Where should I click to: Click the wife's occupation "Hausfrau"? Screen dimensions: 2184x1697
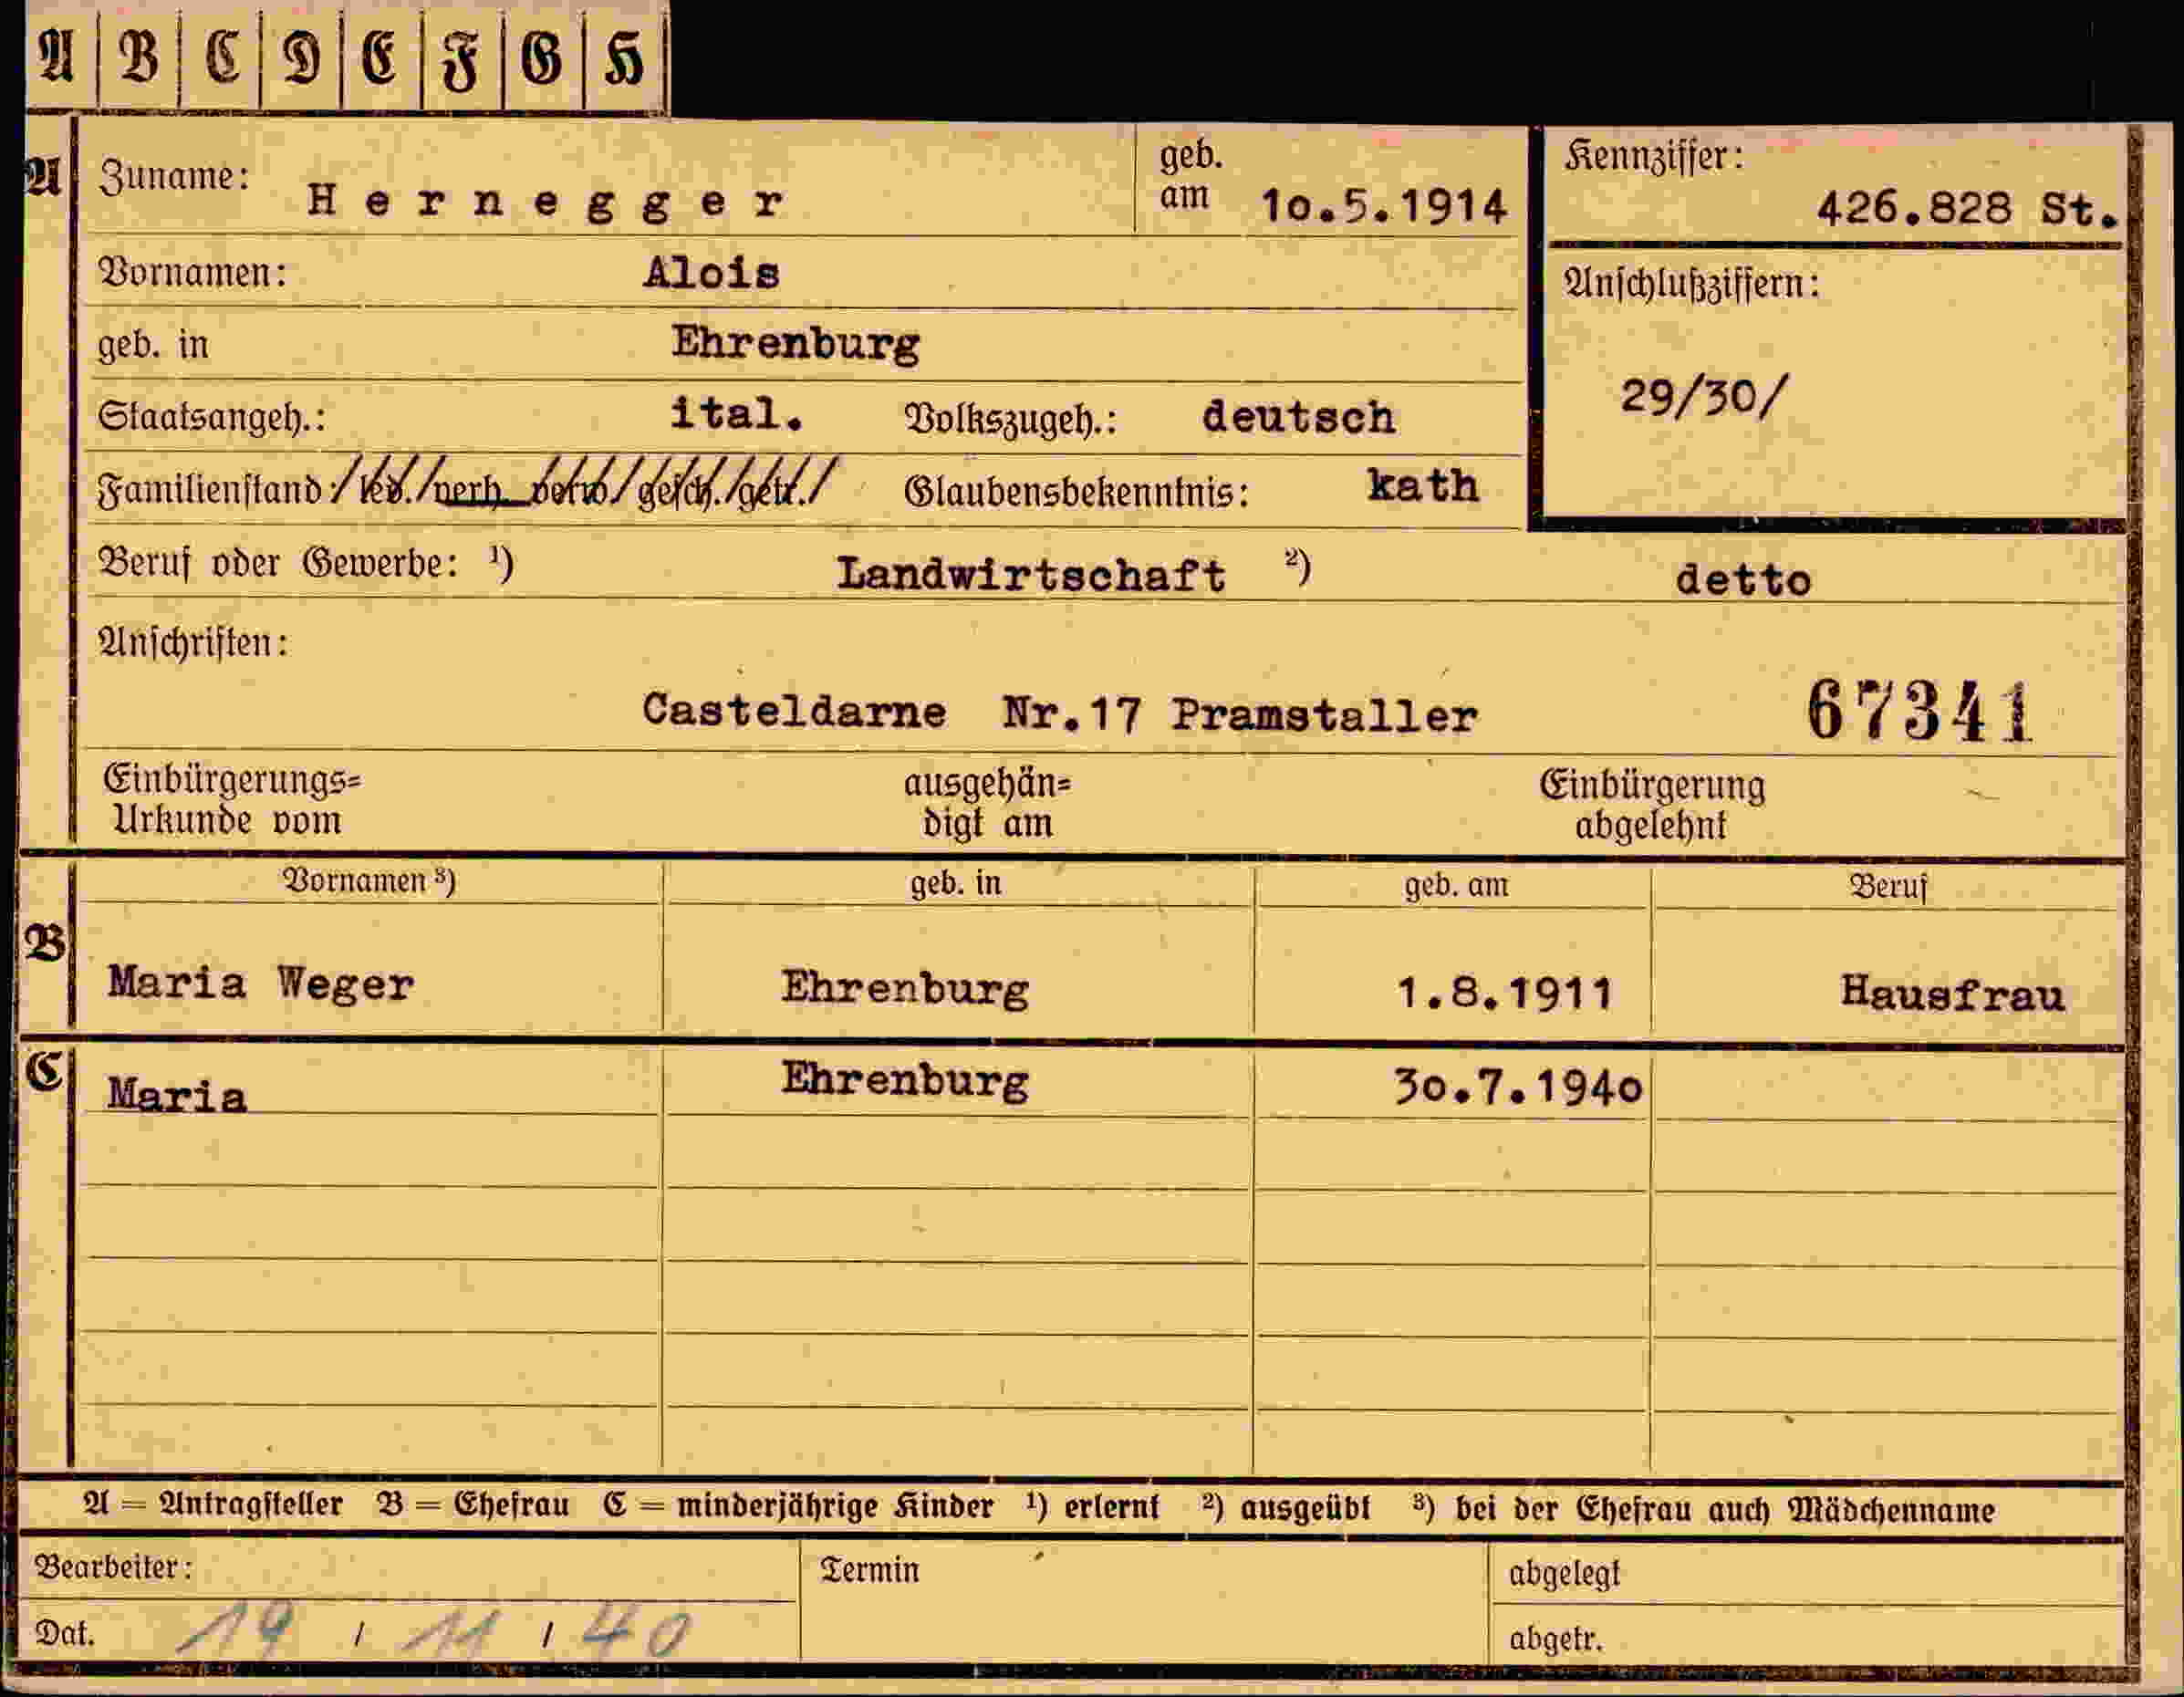[1952, 994]
